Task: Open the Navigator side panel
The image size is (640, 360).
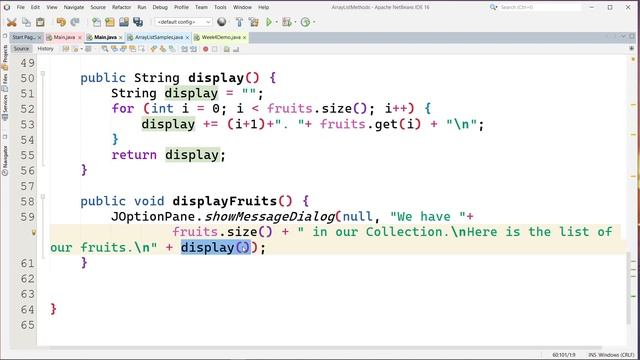Action: tap(5, 160)
